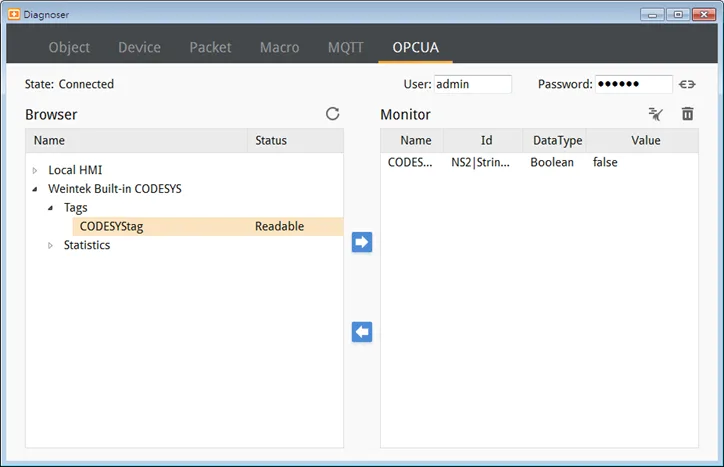The width and height of the screenshot is (724, 467).
Task: Go to the MQTT tab
Action: 346,47
